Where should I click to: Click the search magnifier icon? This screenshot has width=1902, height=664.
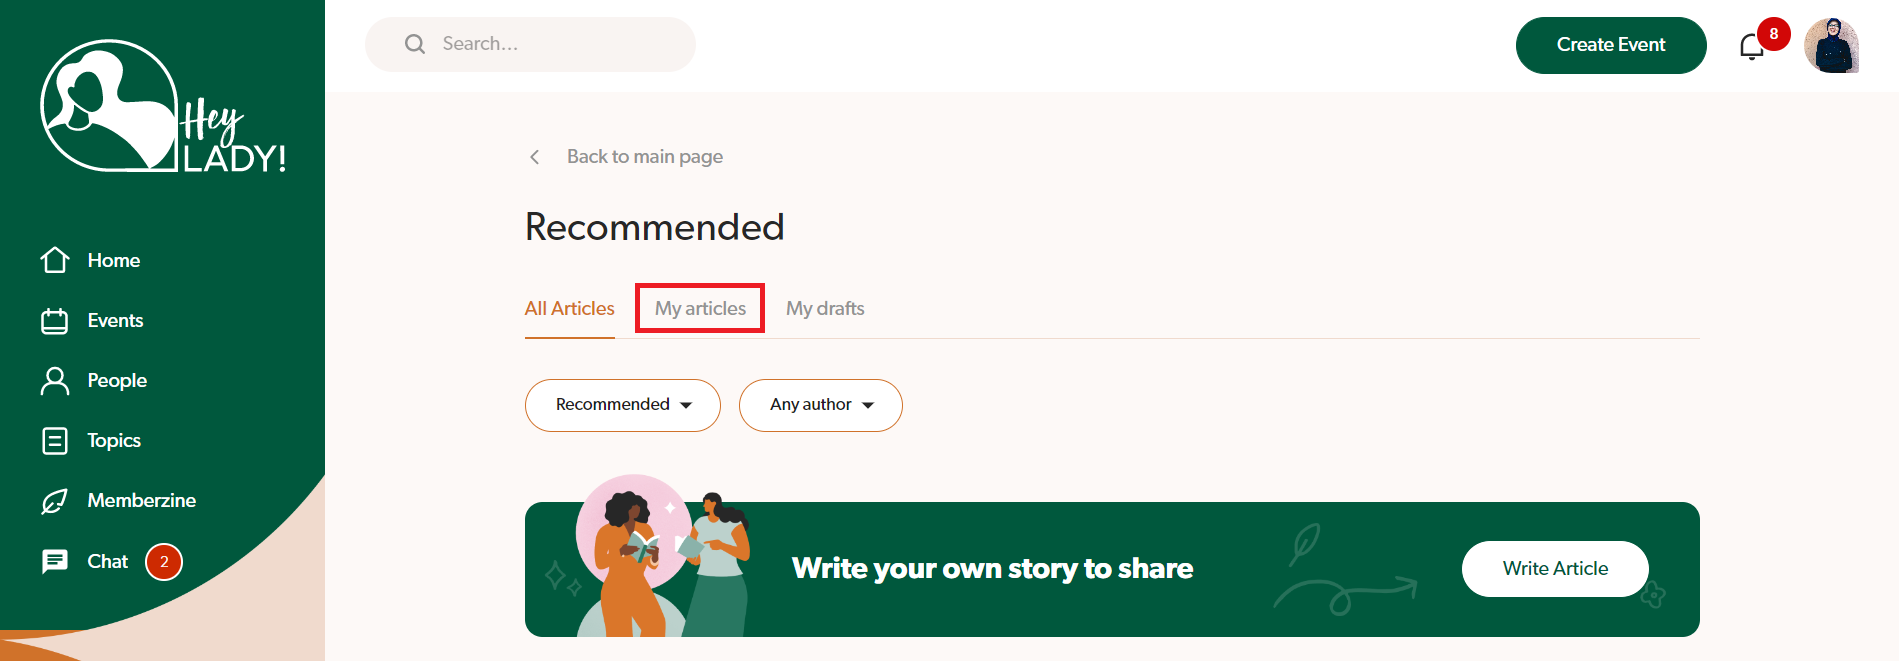(415, 44)
